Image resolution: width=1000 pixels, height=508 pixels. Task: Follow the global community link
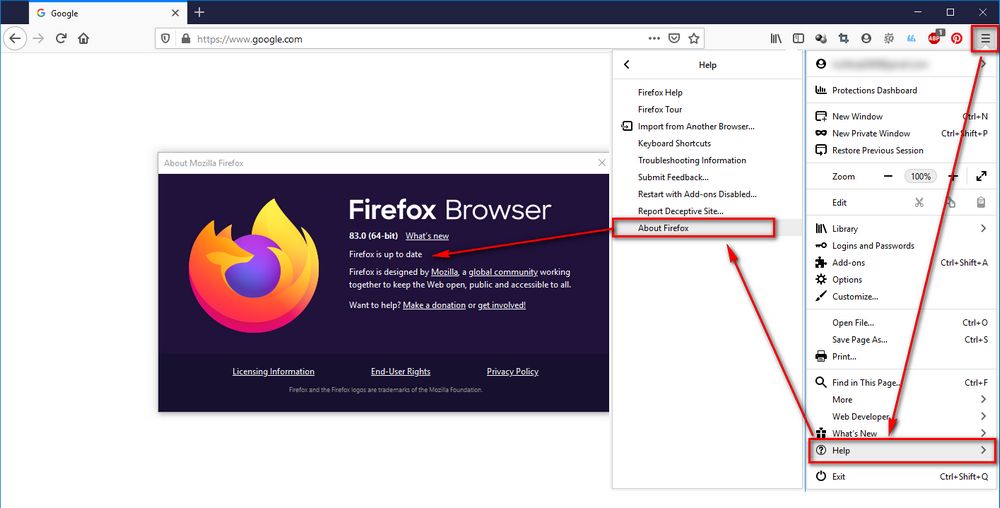503,272
